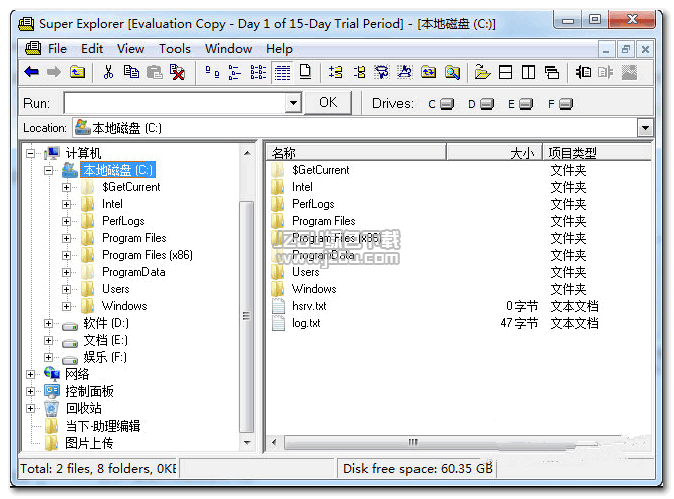Screen dimensions: 674x499
Task: Expand the Windows folder tree node
Action: tap(66, 306)
